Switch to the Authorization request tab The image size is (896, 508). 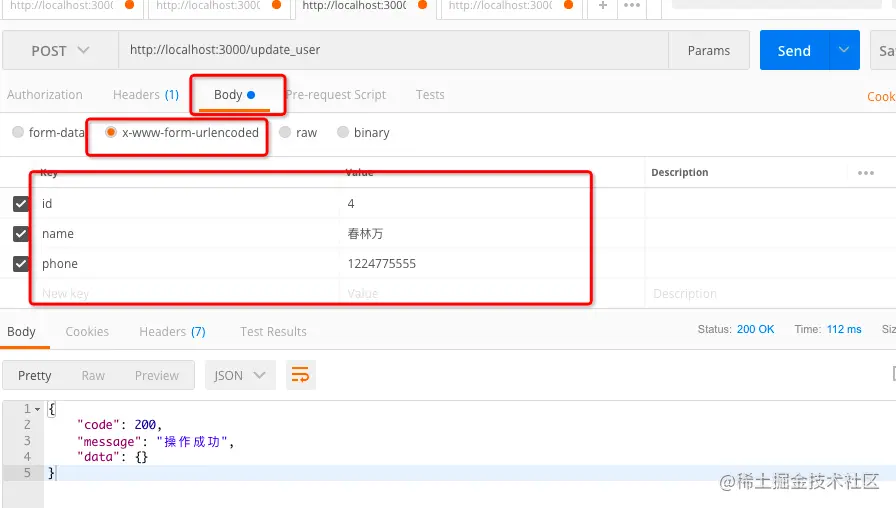(x=45, y=95)
